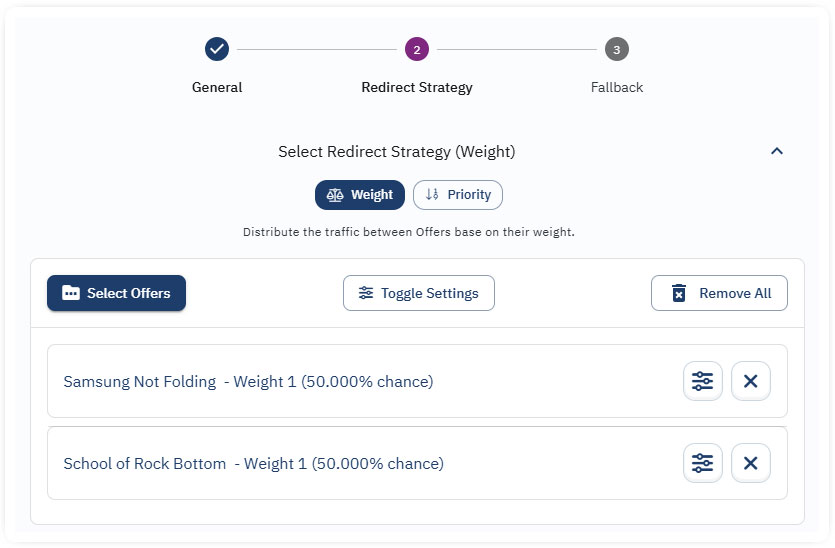Image resolution: width=835 pixels, height=548 pixels.
Task: Click the Select Redirect Strategy (Weight) heading
Action: (397, 152)
